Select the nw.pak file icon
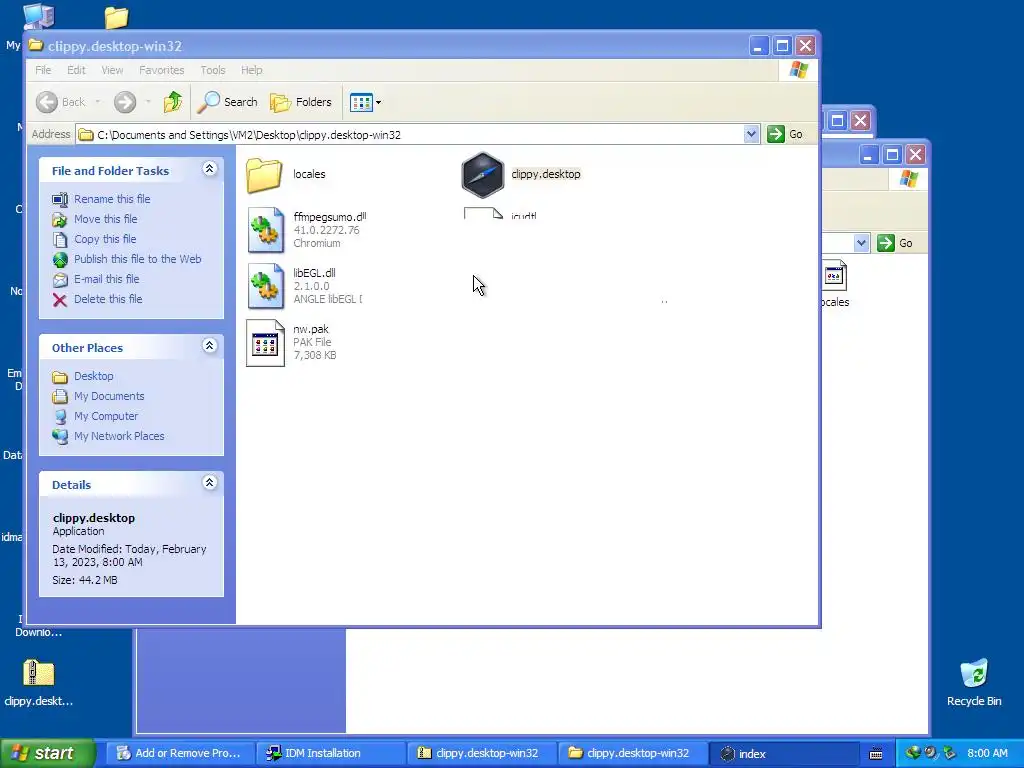Image resolution: width=1024 pixels, height=768 pixels. 265,343
